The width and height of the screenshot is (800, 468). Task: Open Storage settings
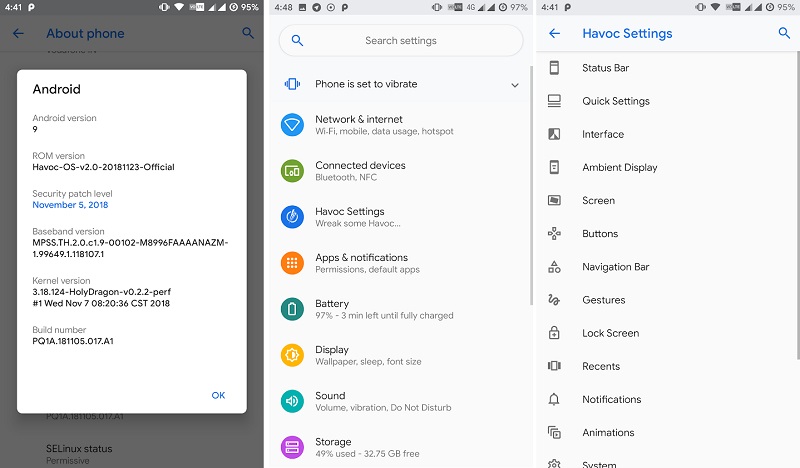(401, 447)
